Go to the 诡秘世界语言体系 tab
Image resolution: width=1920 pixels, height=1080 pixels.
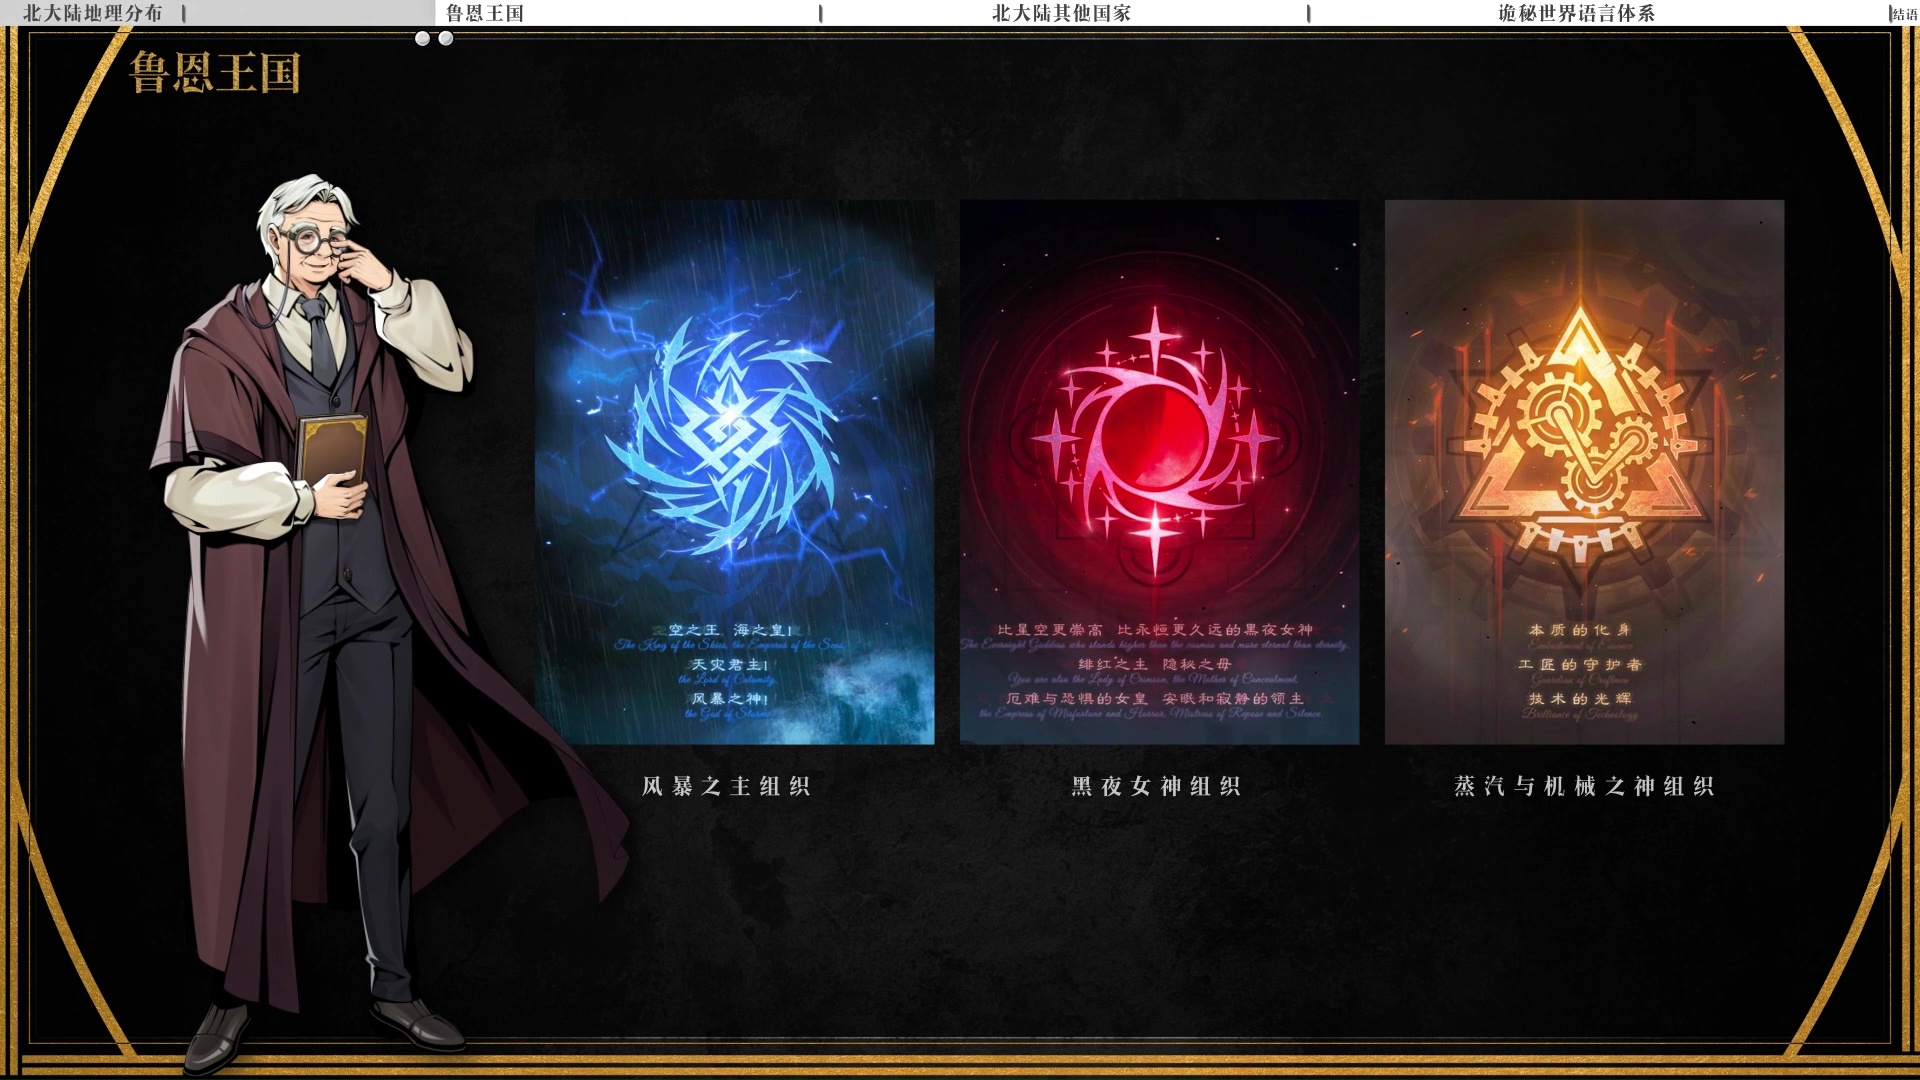pos(1576,13)
